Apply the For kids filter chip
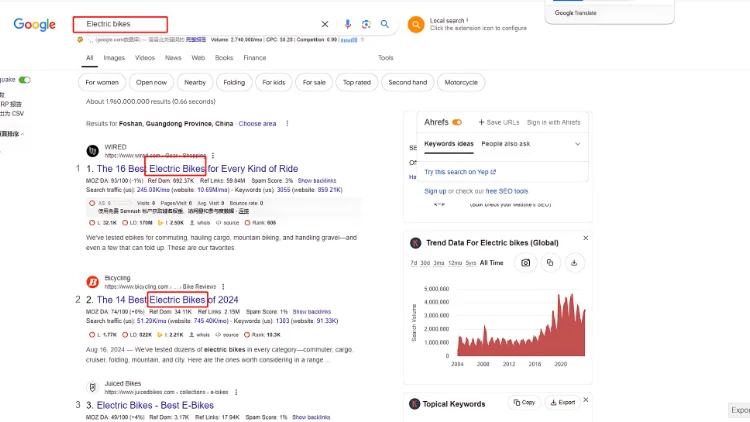The height and width of the screenshot is (422, 750). (x=274, y=82)
